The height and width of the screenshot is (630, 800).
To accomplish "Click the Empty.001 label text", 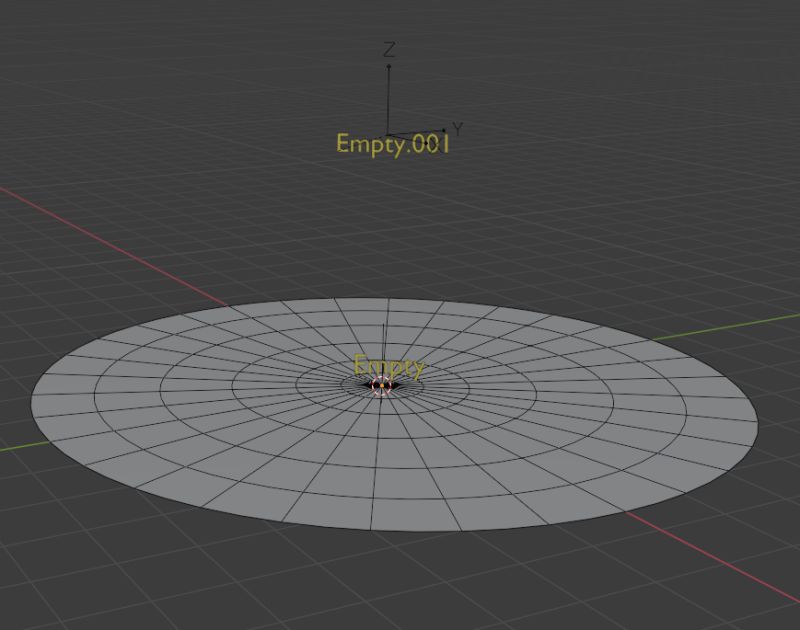I will [391, 145].
